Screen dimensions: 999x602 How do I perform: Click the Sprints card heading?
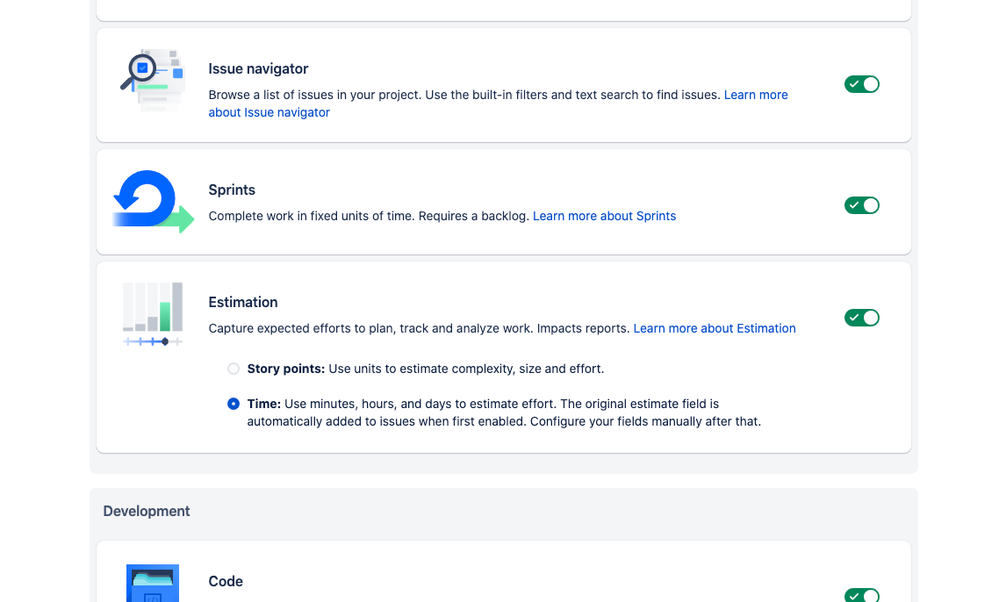(232, 190)
